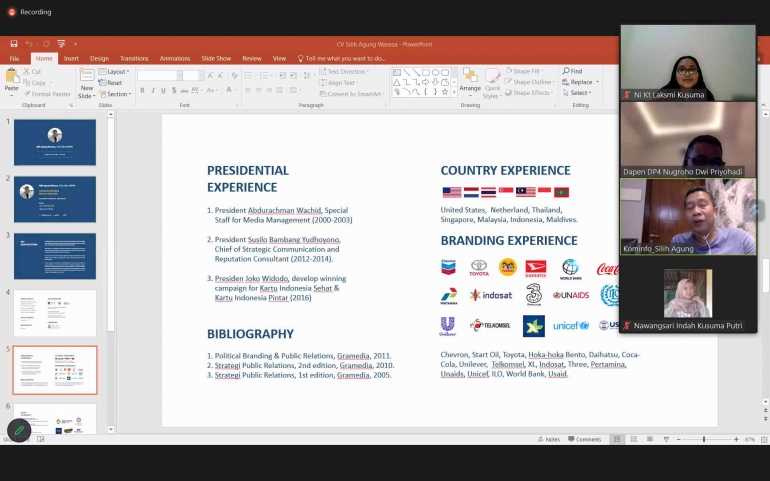
Task: Open the Text Direction dropdown
Action: click(x=344, y=72)
